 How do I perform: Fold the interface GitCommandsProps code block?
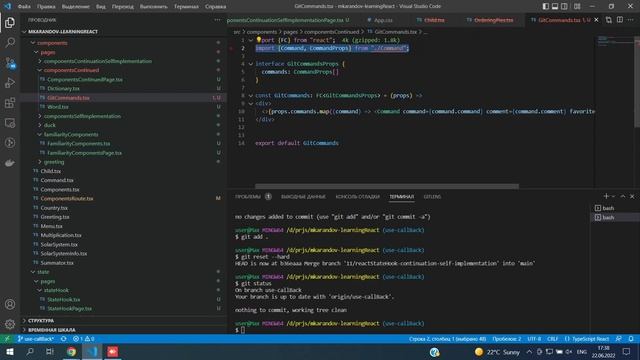tap(251, 64)
